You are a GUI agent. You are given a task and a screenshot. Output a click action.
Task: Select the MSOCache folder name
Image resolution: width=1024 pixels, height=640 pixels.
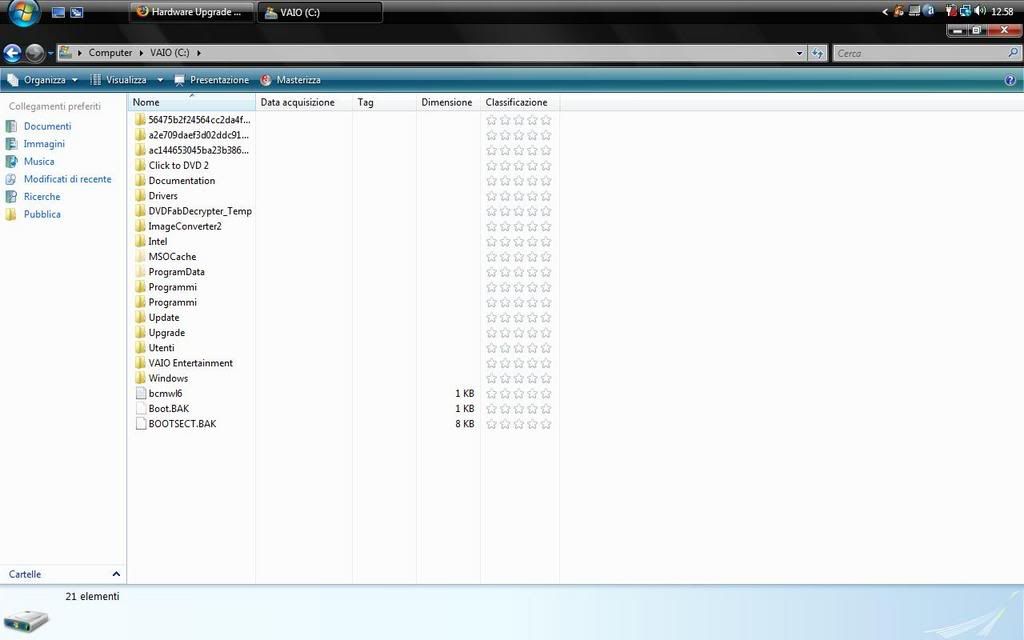[172, 257]
